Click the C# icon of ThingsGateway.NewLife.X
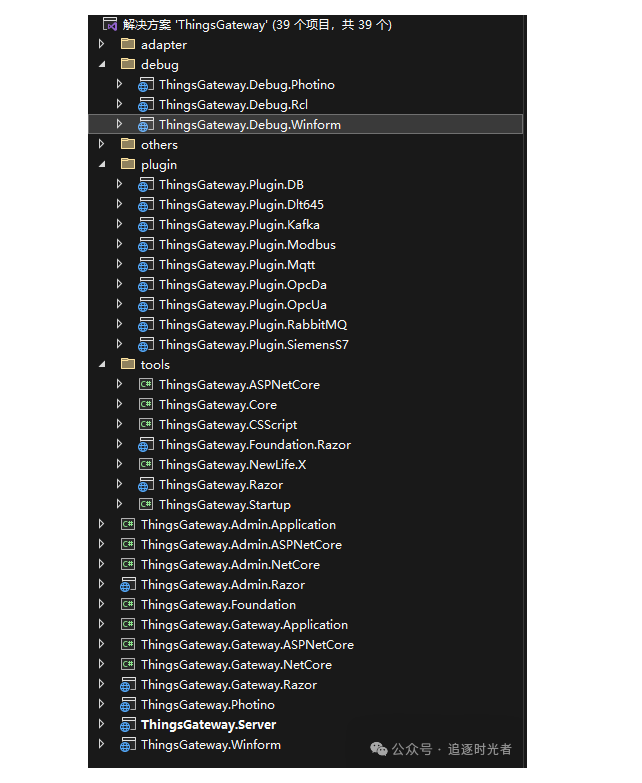 click(146, 464)
